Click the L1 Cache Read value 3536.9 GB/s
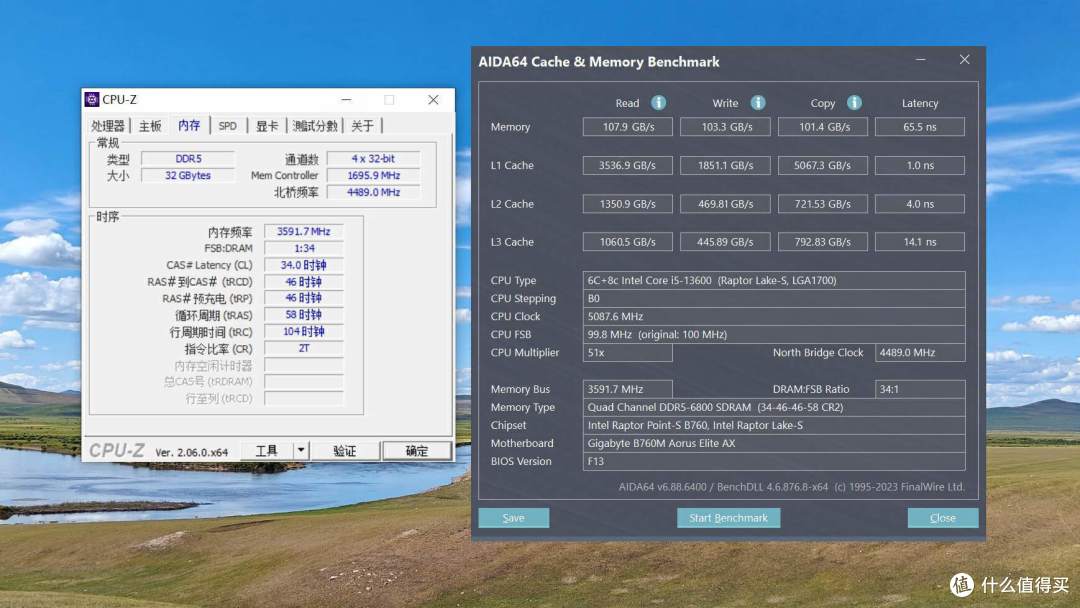Image resolution: width=1080 pixels, height=608 pixels. pos(627,165)
